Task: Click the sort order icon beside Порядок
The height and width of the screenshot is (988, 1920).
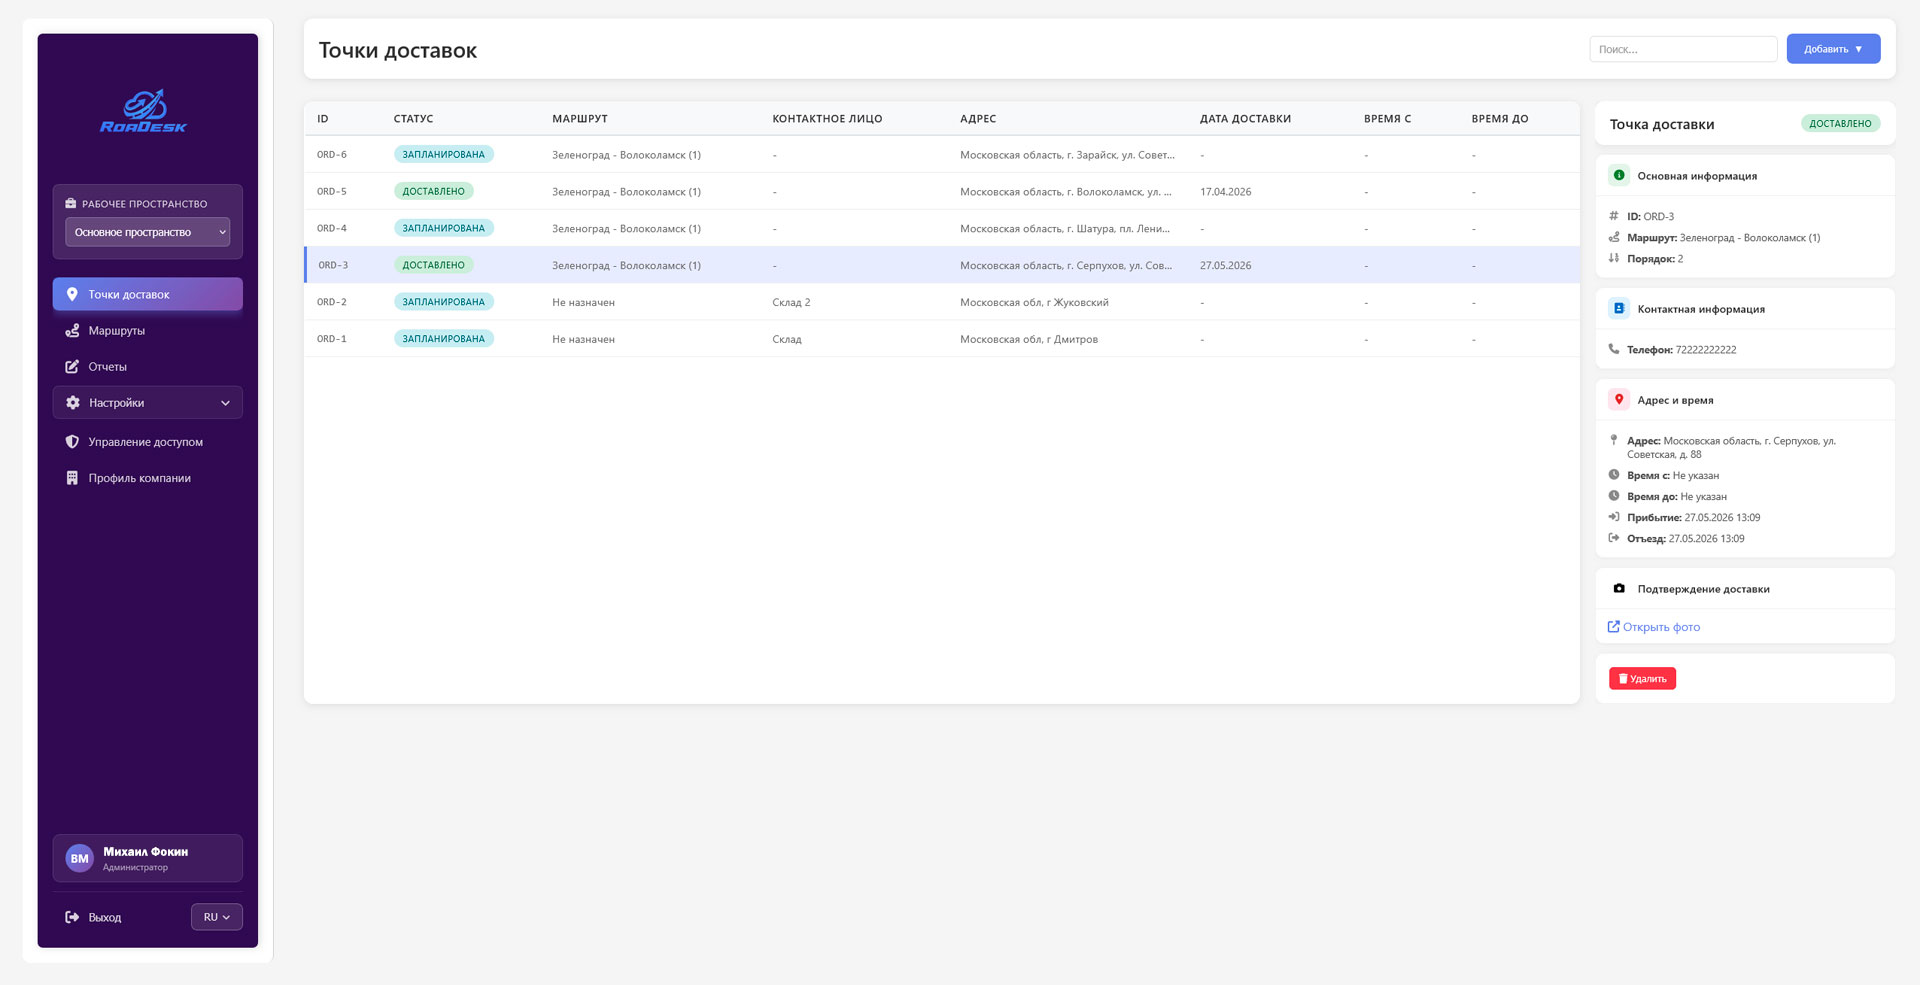Action: [x=1614, y=259]
